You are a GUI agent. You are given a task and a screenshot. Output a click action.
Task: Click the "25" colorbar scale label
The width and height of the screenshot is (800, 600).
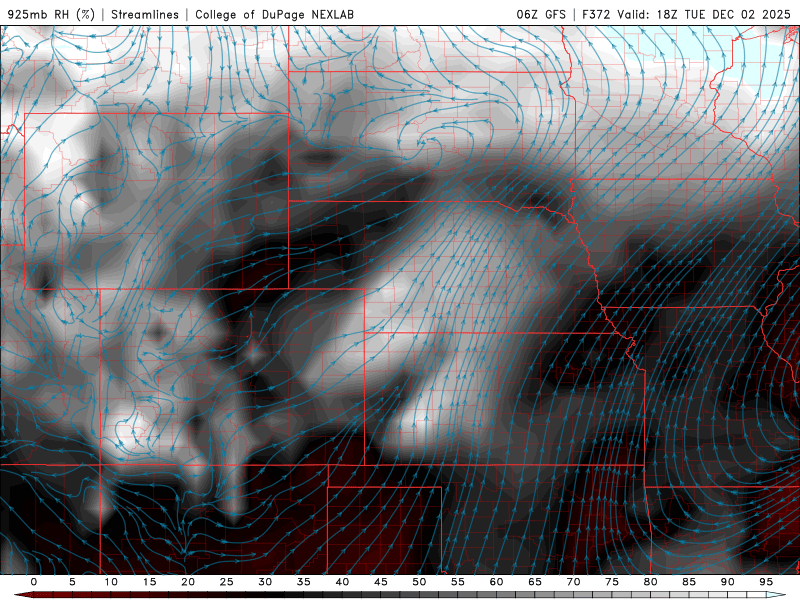coord(227,582)
